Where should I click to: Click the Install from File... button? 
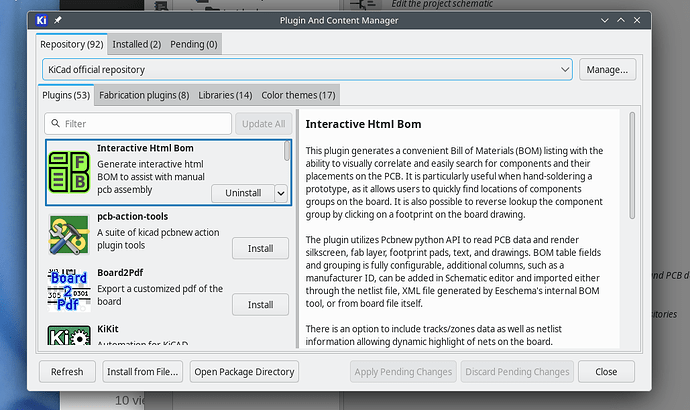pos(142,371)
